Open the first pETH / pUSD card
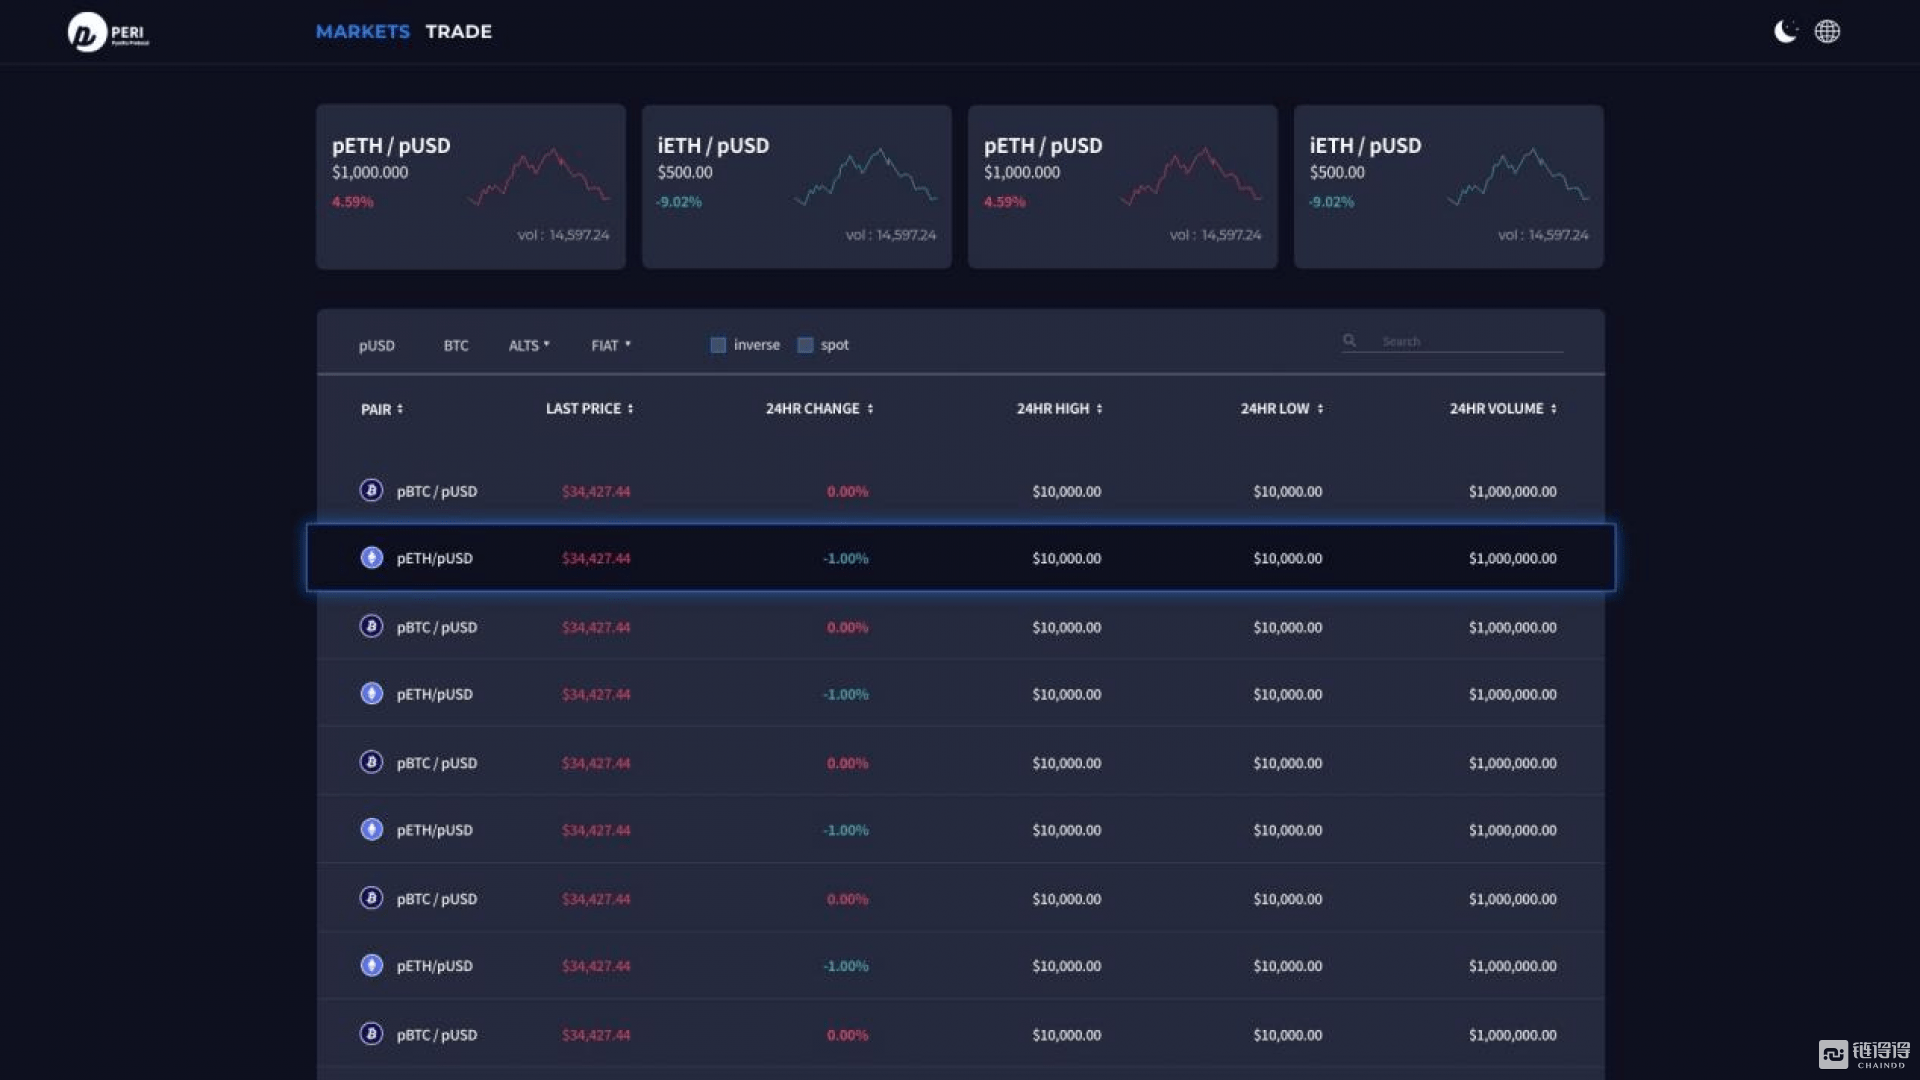The image size is (1920, 1080). (471, 187)
